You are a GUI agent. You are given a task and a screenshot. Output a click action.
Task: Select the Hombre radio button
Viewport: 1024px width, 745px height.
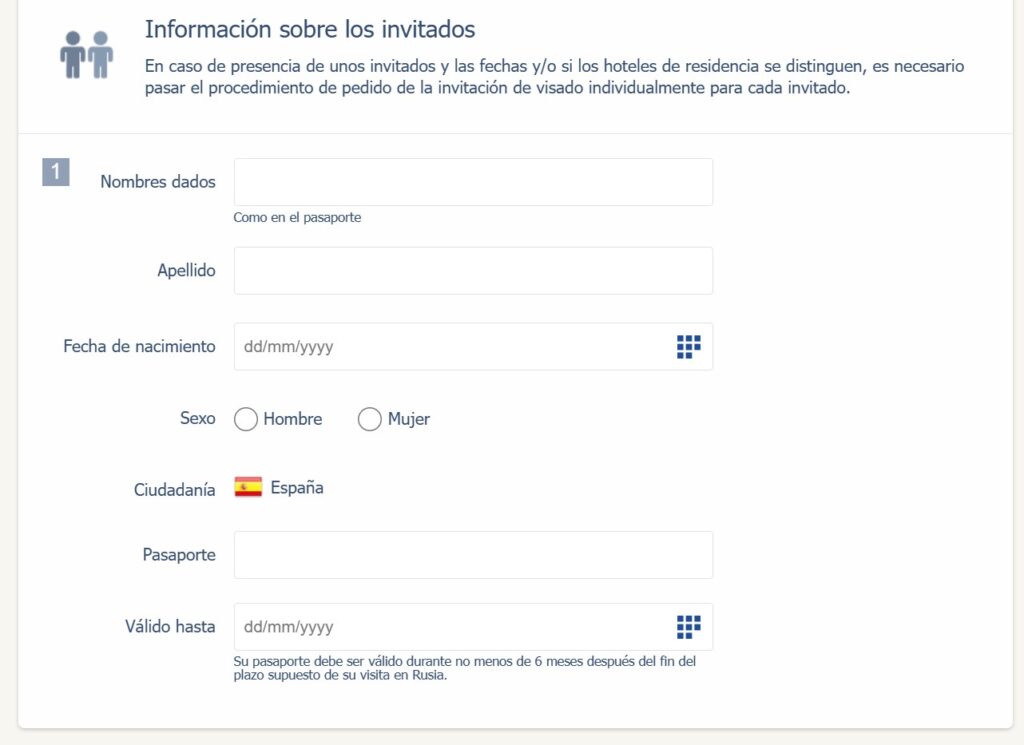click(x=246, y=419)
